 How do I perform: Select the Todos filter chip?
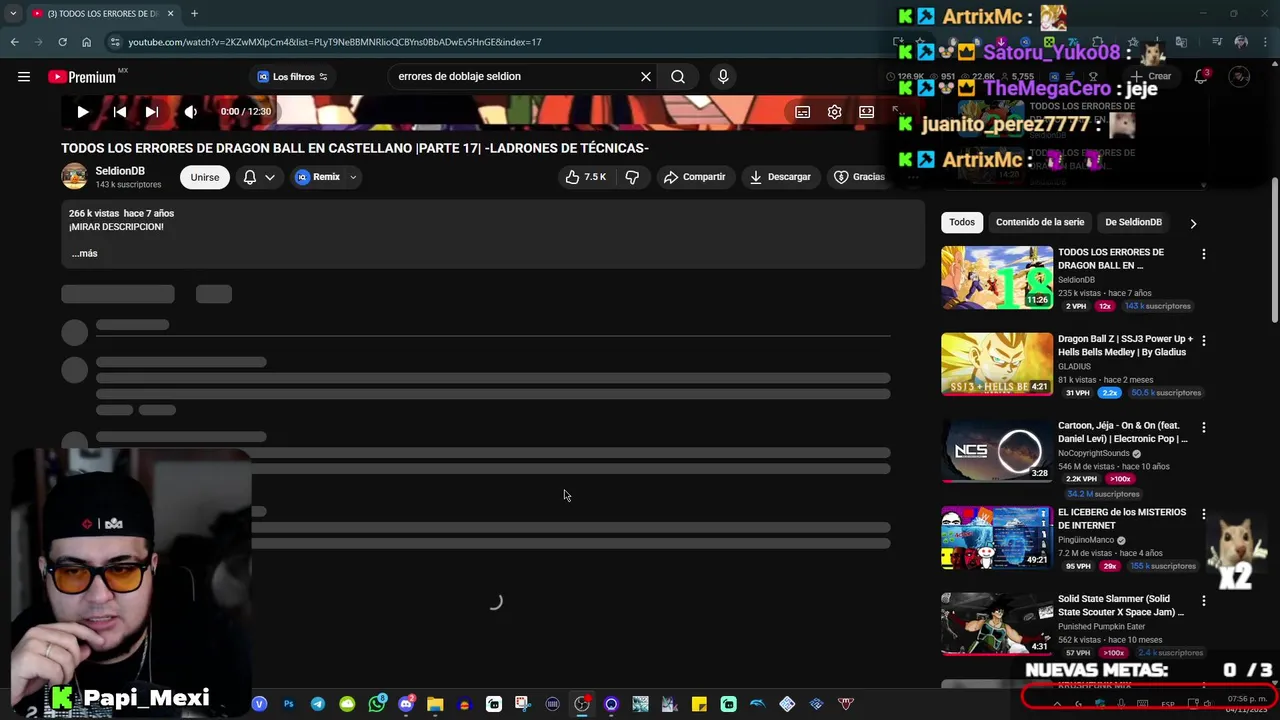click(x=962, y=222)
